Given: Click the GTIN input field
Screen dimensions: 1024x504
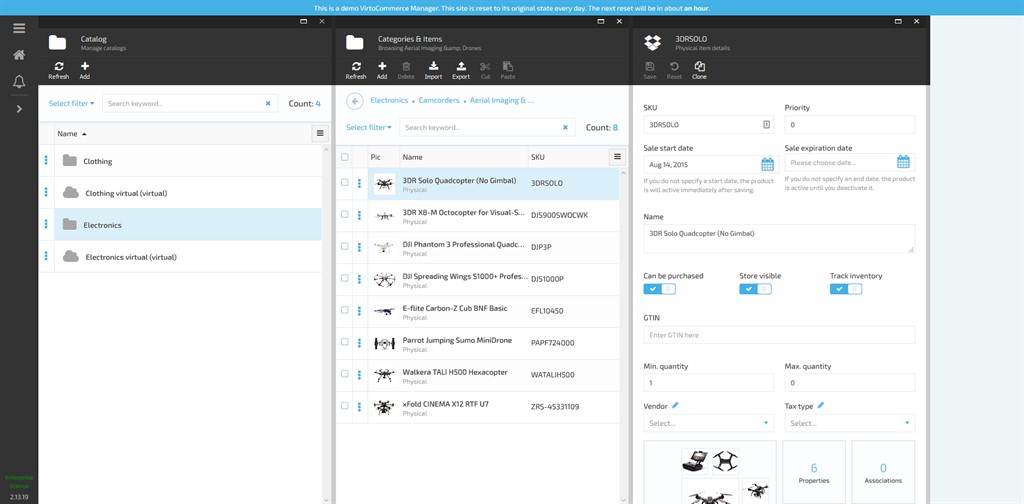Looking at the screenshot, I should (779, 335).
